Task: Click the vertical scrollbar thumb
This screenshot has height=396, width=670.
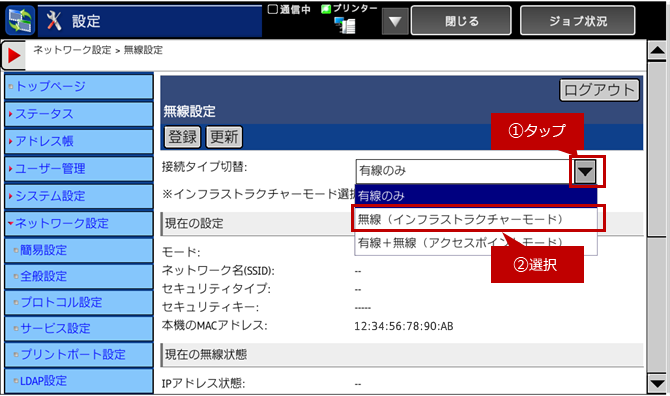Action: coord(657,149)
